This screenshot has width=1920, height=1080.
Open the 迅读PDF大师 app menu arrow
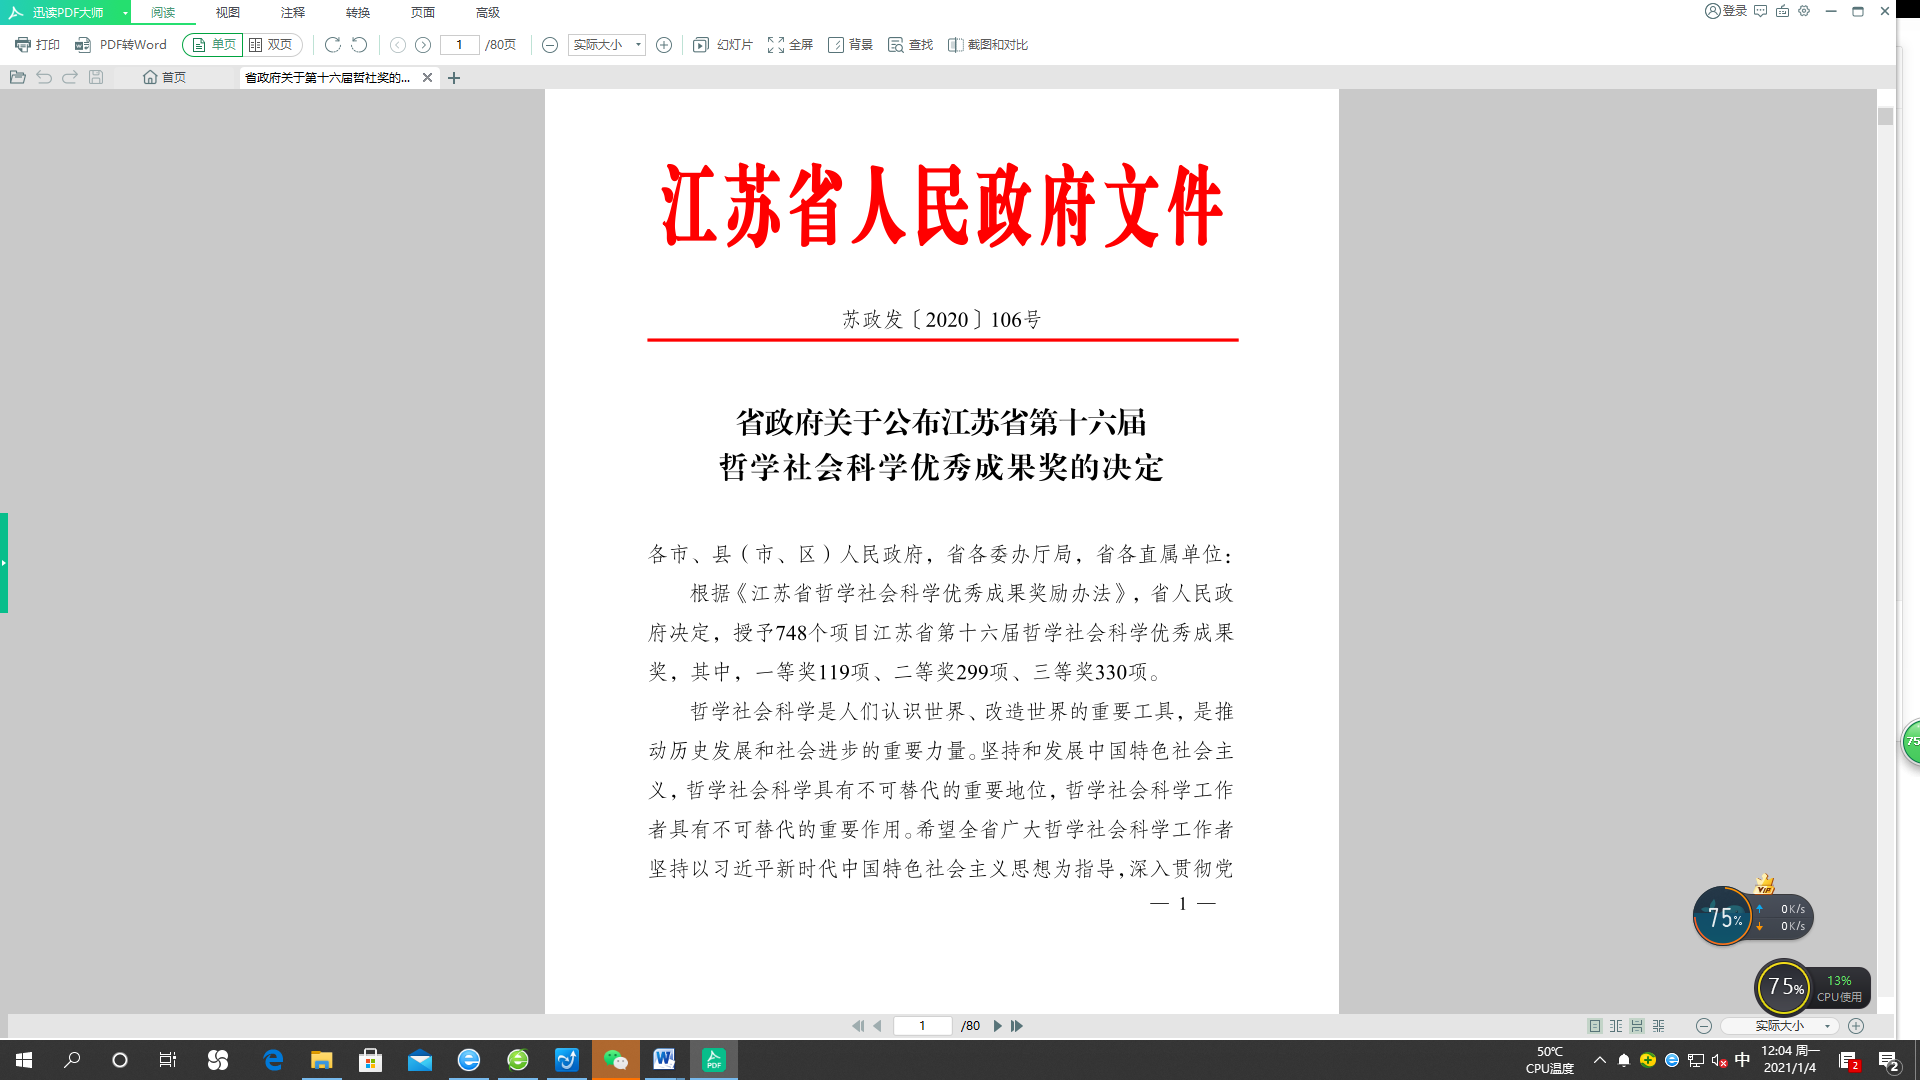[125, 13]
